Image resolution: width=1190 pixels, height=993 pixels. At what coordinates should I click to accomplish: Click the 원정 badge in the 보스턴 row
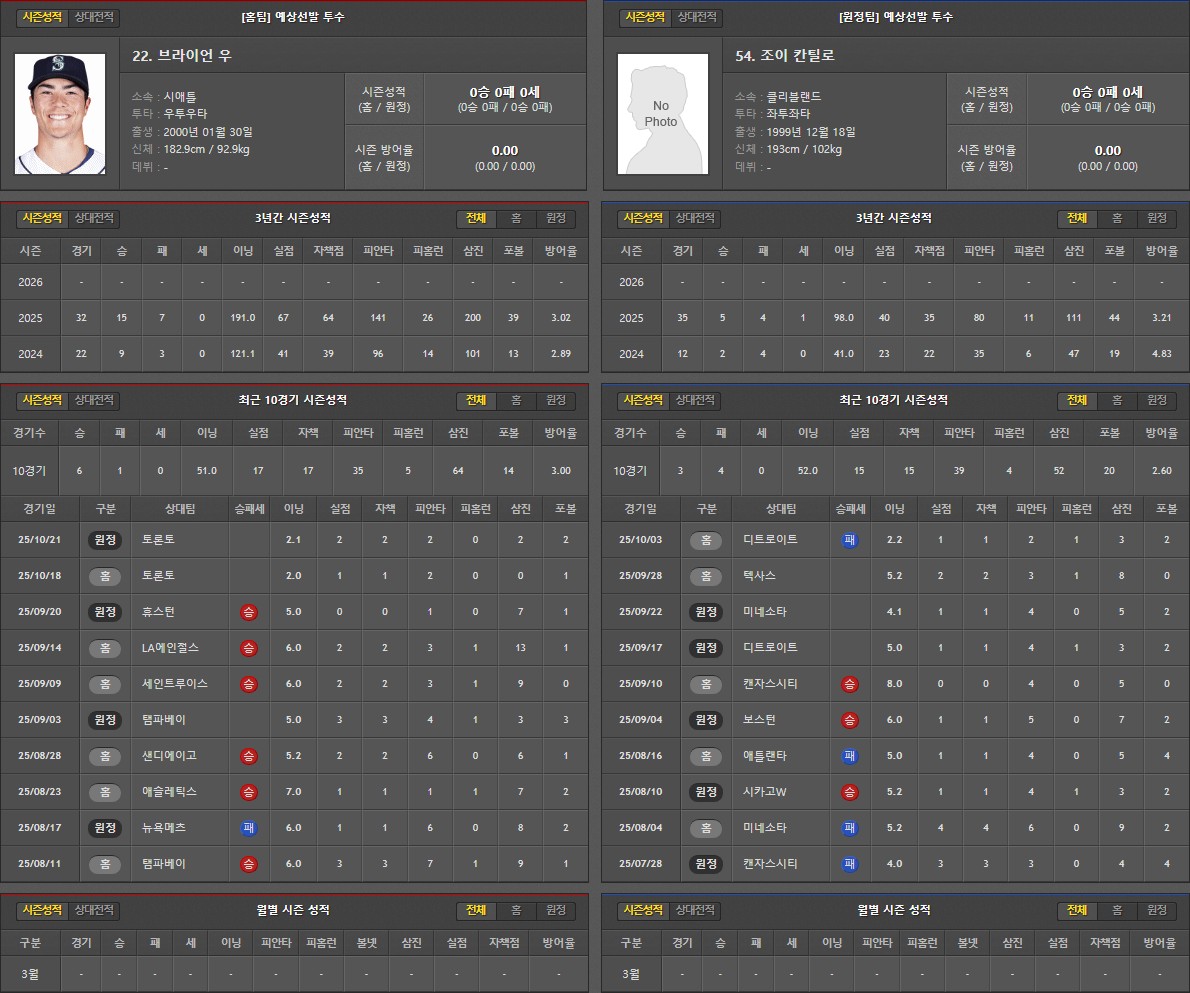click(706, 720)
